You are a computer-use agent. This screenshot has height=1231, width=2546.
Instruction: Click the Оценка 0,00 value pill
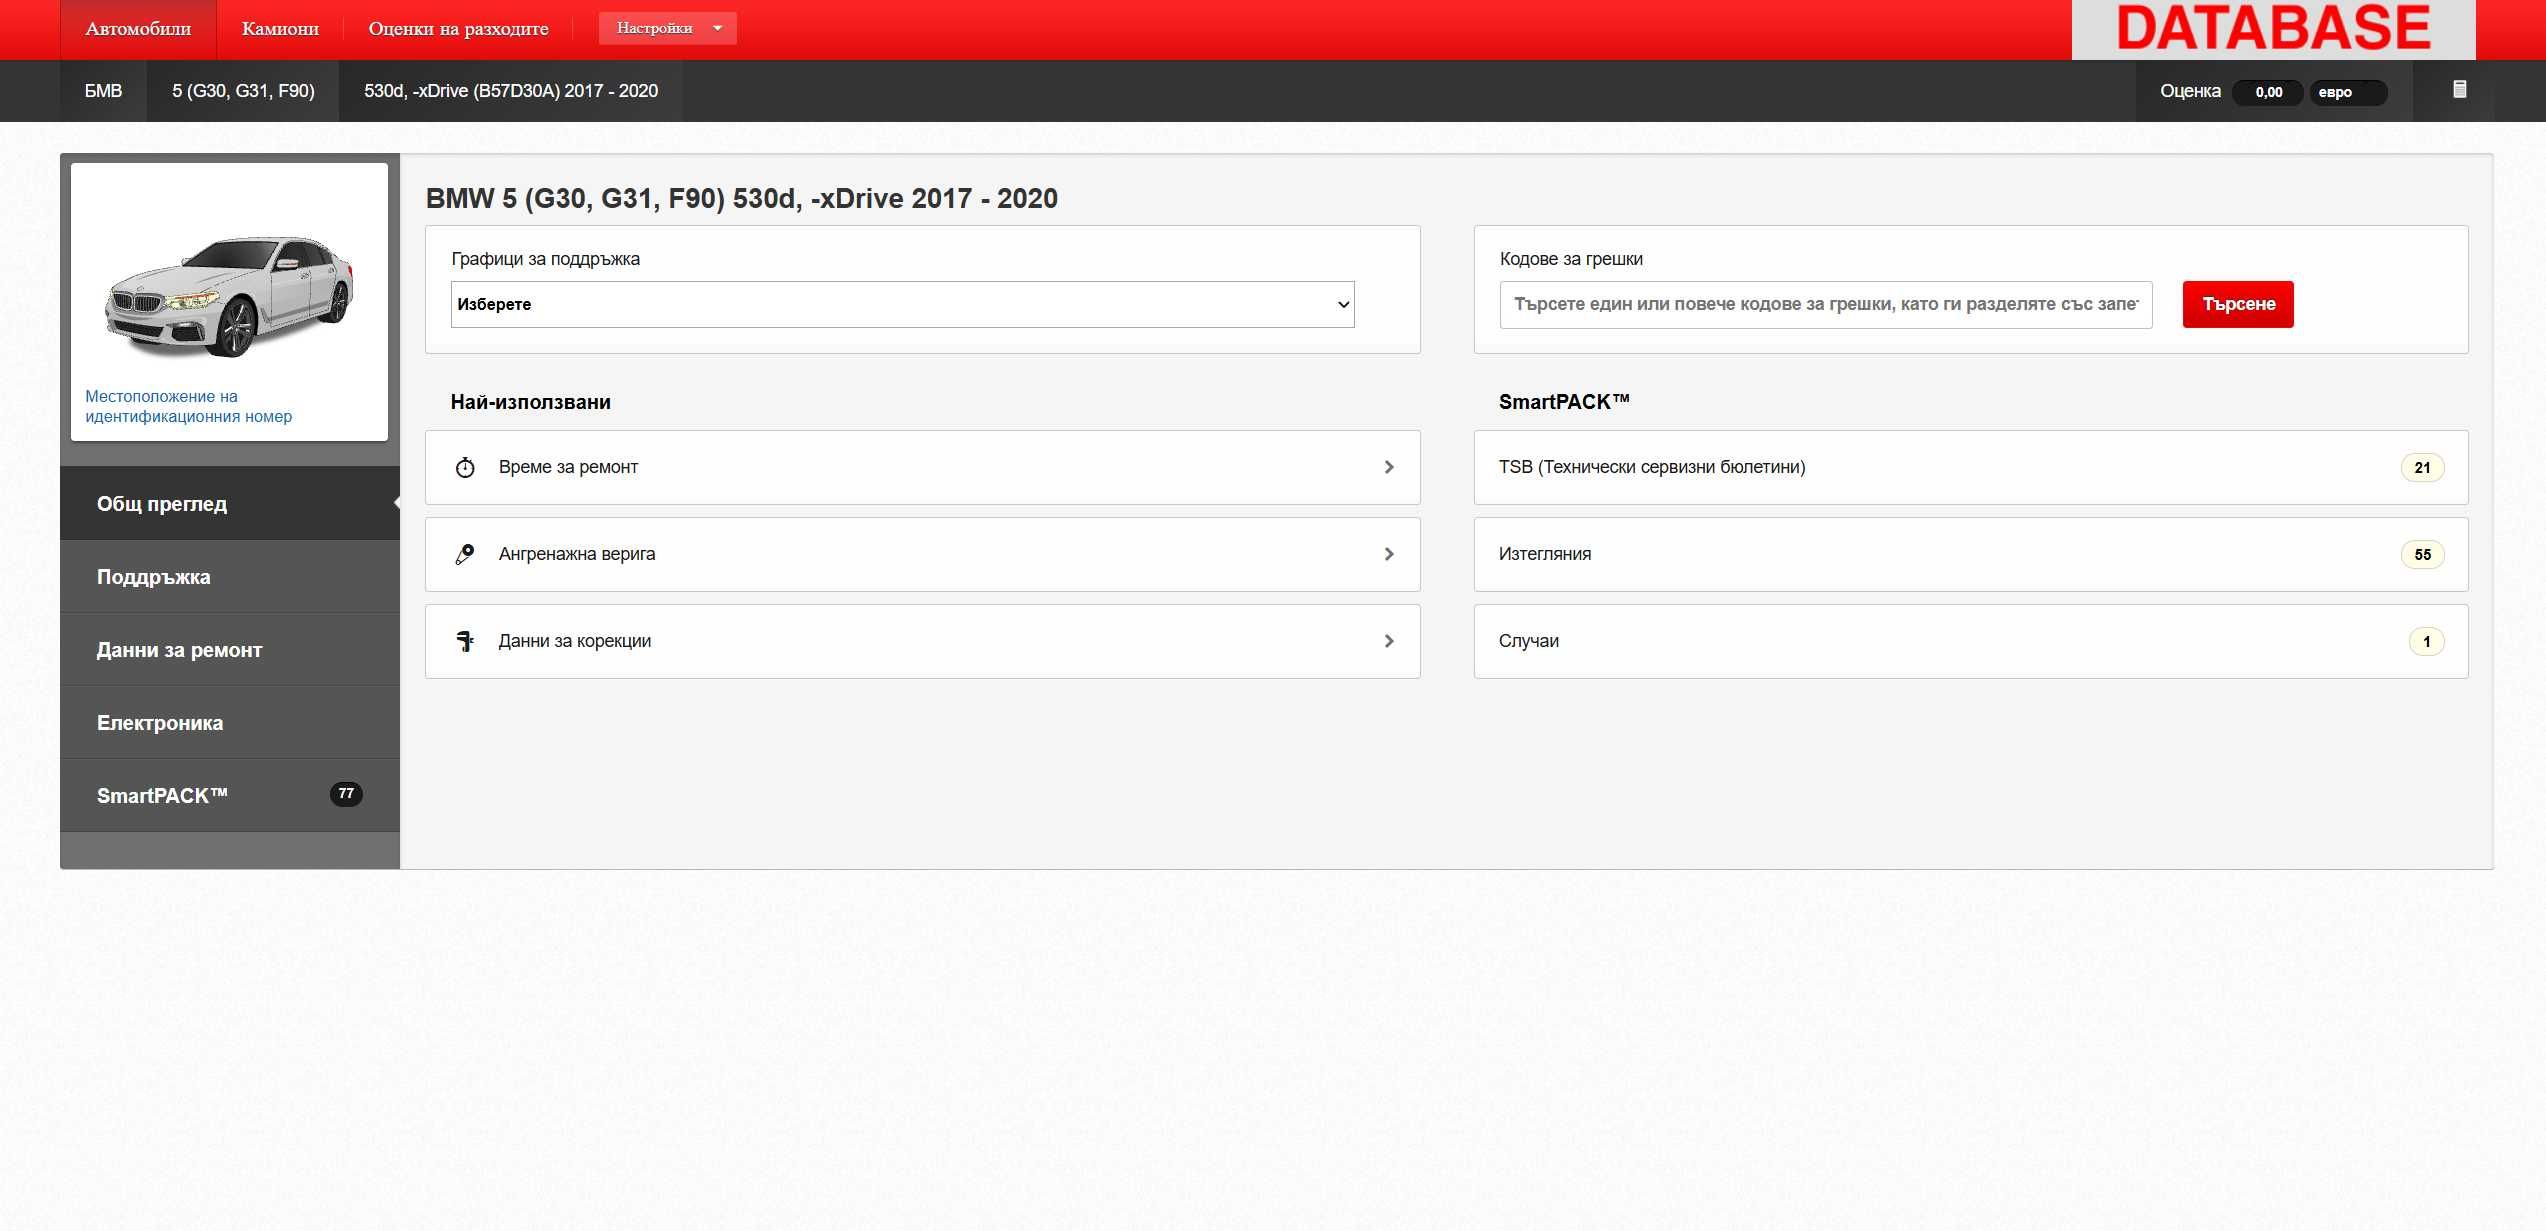tap(2268, 92)
